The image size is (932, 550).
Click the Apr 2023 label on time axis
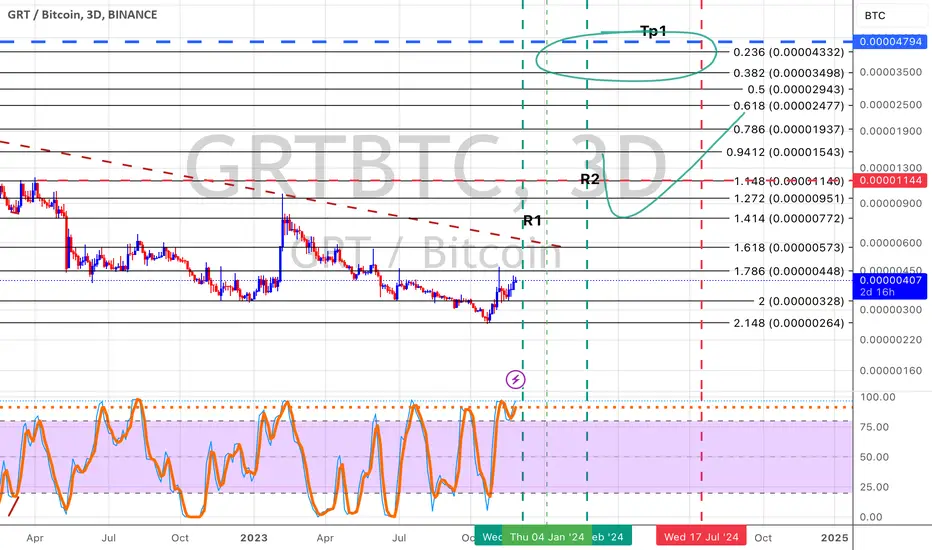coord(325,538)
